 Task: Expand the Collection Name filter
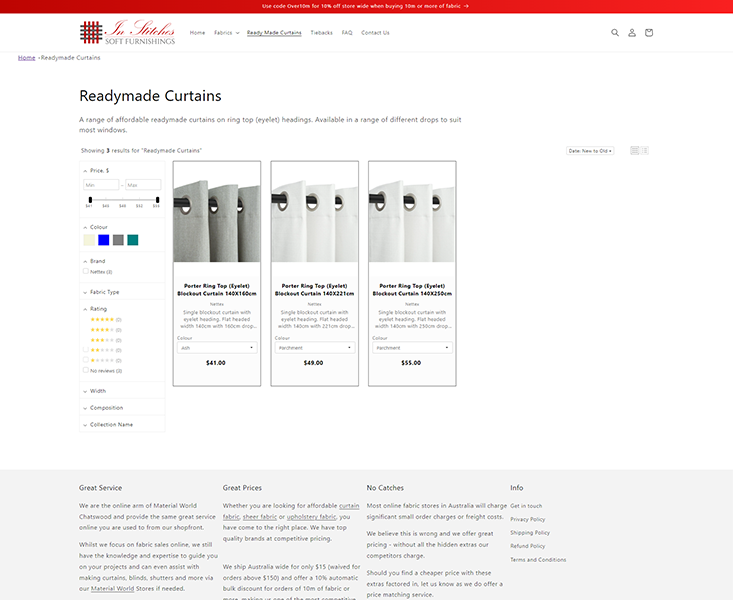coord(108,425)
